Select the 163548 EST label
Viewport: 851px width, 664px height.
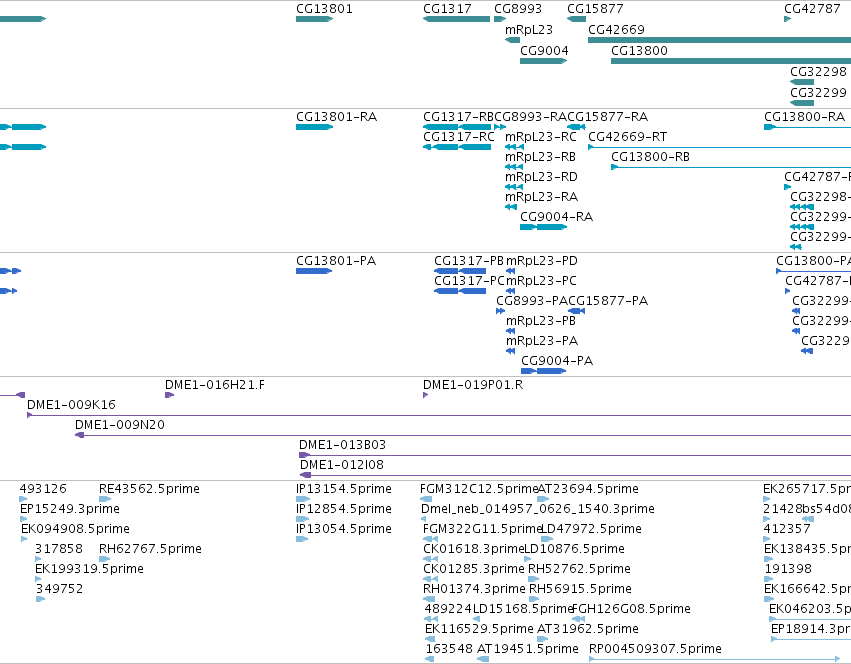449,649
